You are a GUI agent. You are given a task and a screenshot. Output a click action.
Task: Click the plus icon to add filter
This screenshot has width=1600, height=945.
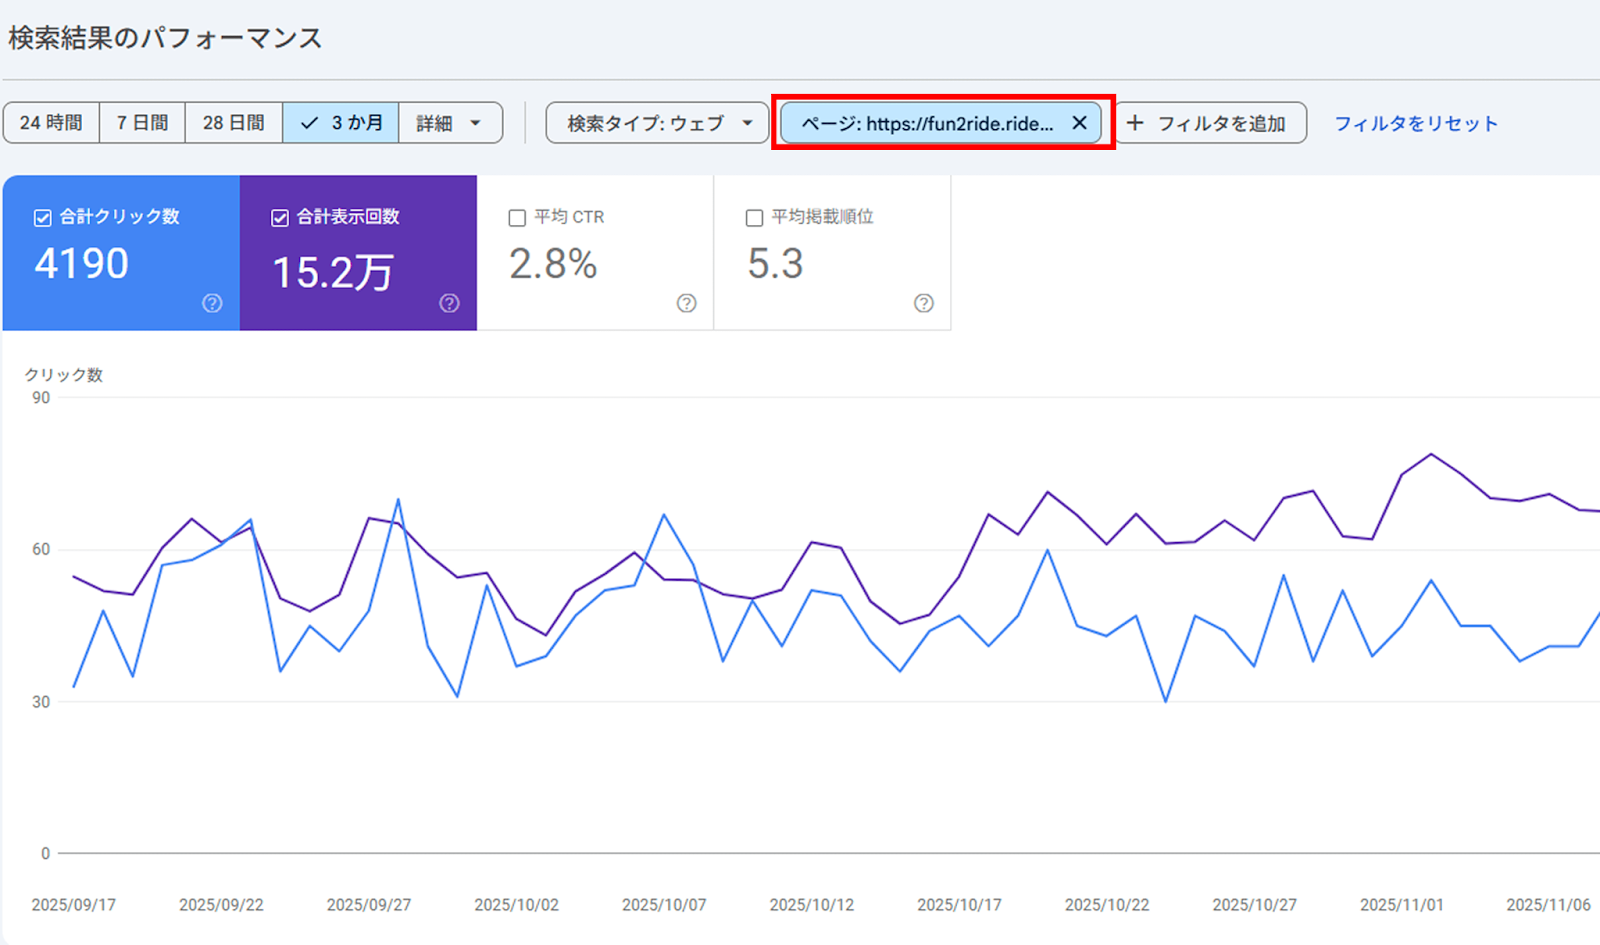pos(1135,123)
